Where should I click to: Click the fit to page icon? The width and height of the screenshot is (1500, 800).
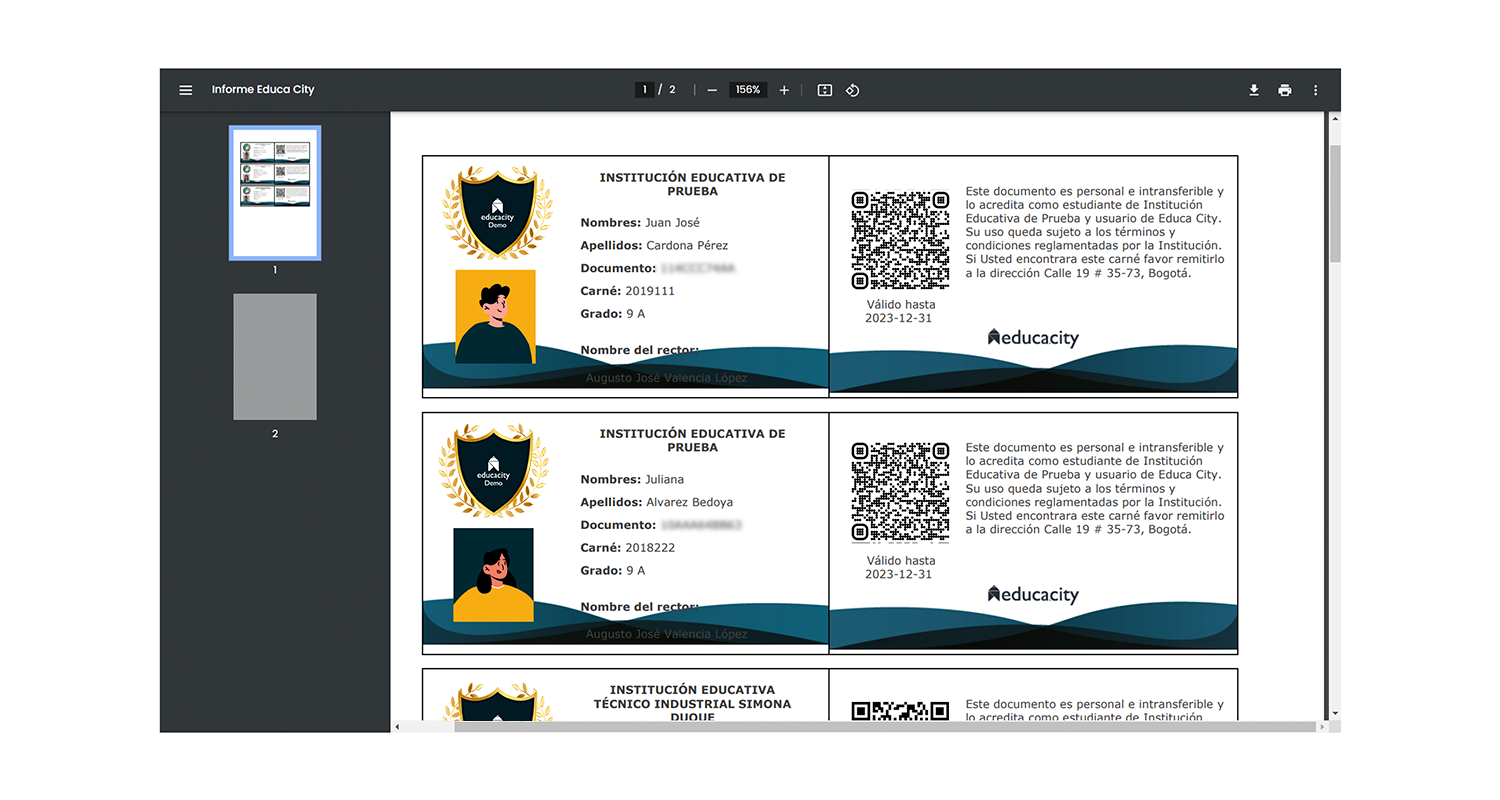click(824, 90)
